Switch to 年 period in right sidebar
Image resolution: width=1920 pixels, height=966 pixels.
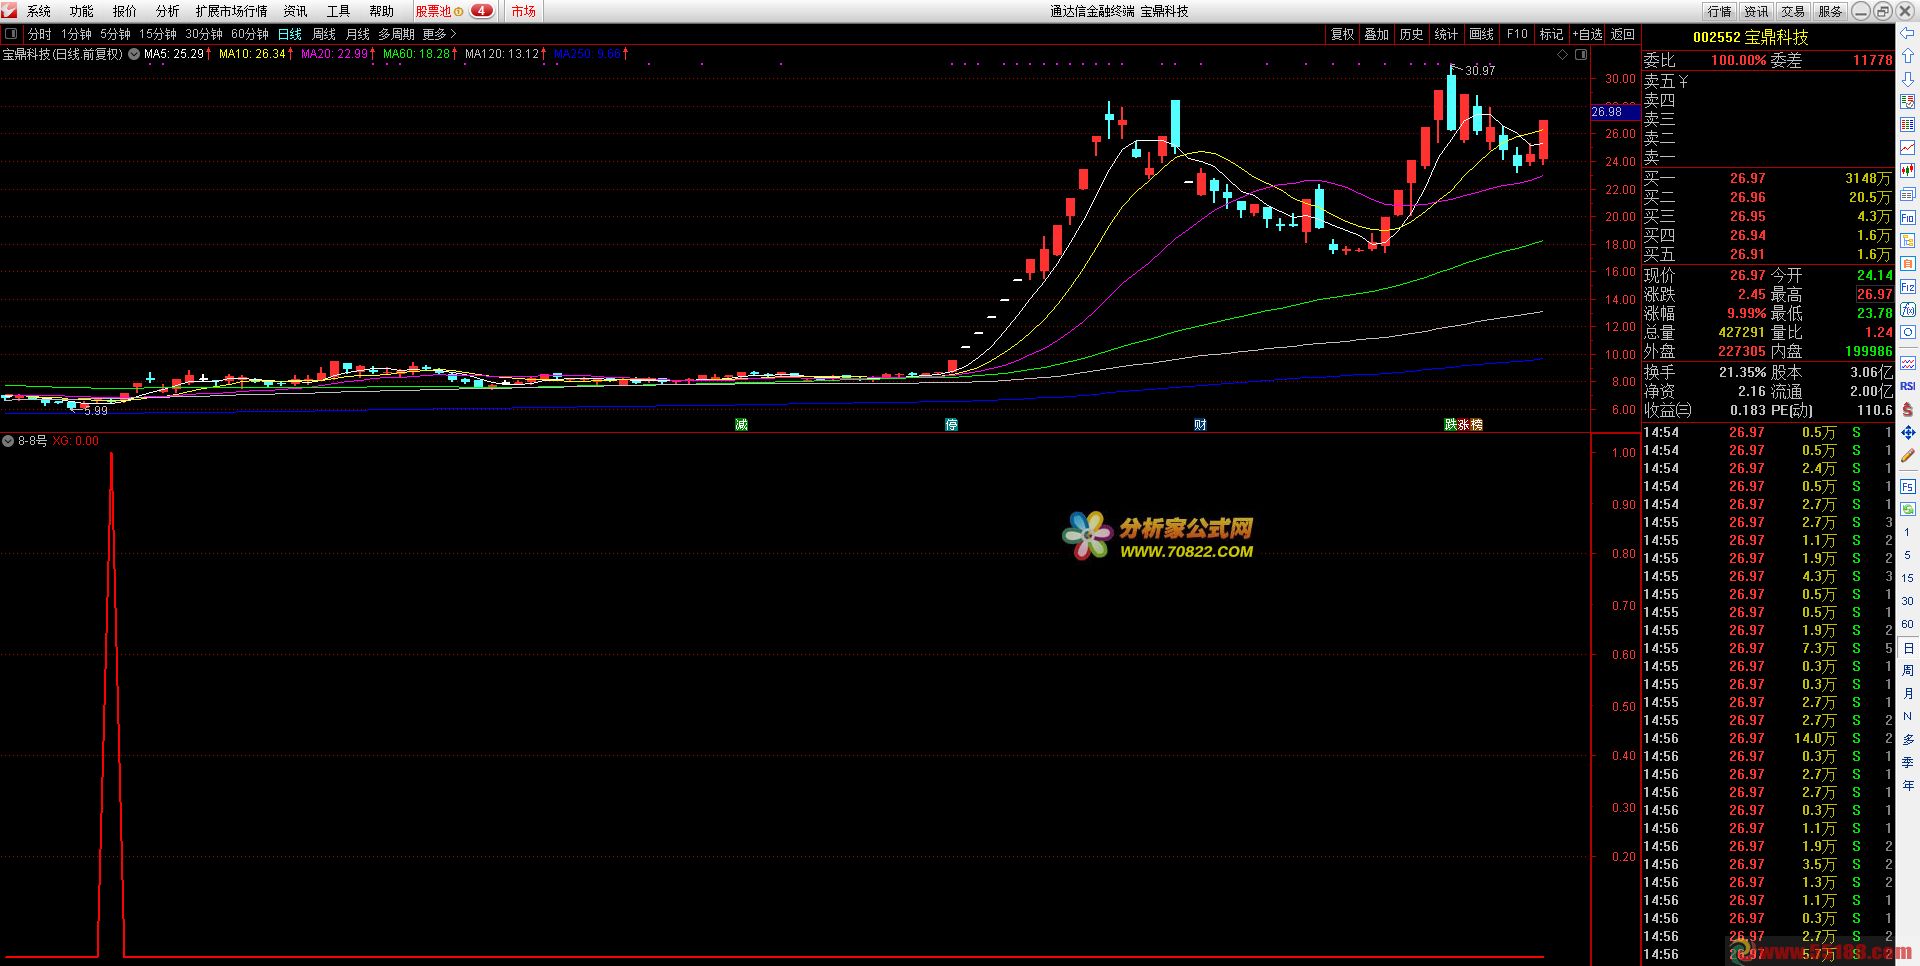[1907, 785]
